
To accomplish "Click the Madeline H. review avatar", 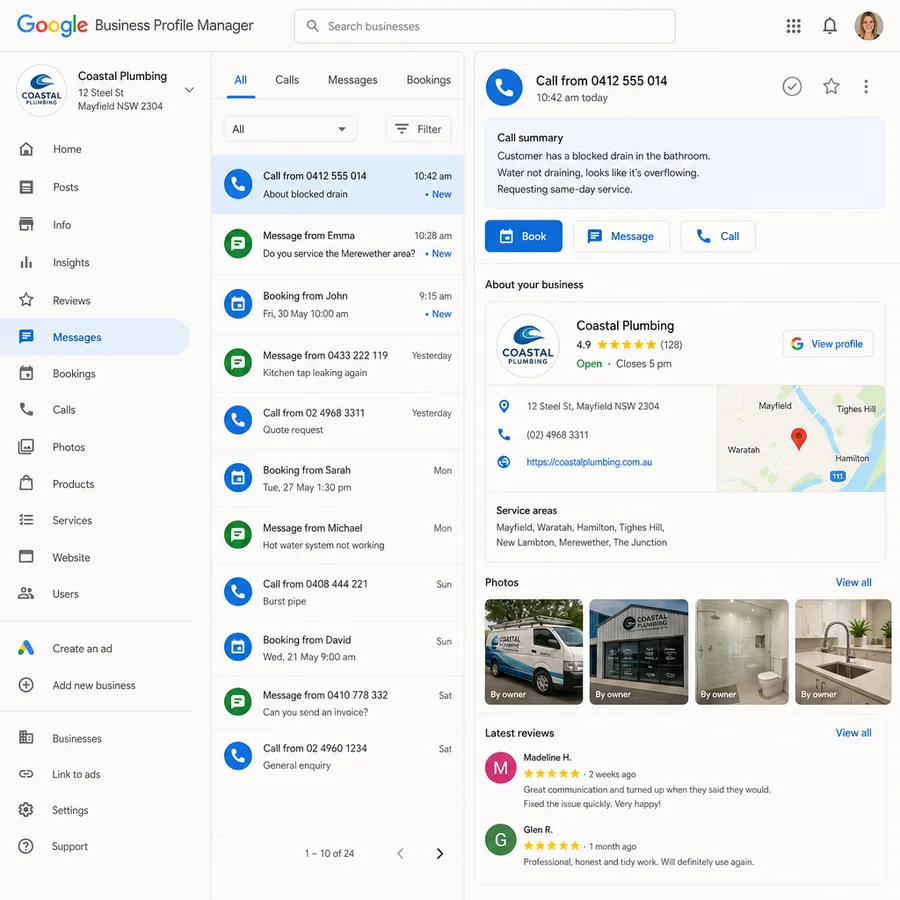I will pyautogui.click(x=501, y=767).
